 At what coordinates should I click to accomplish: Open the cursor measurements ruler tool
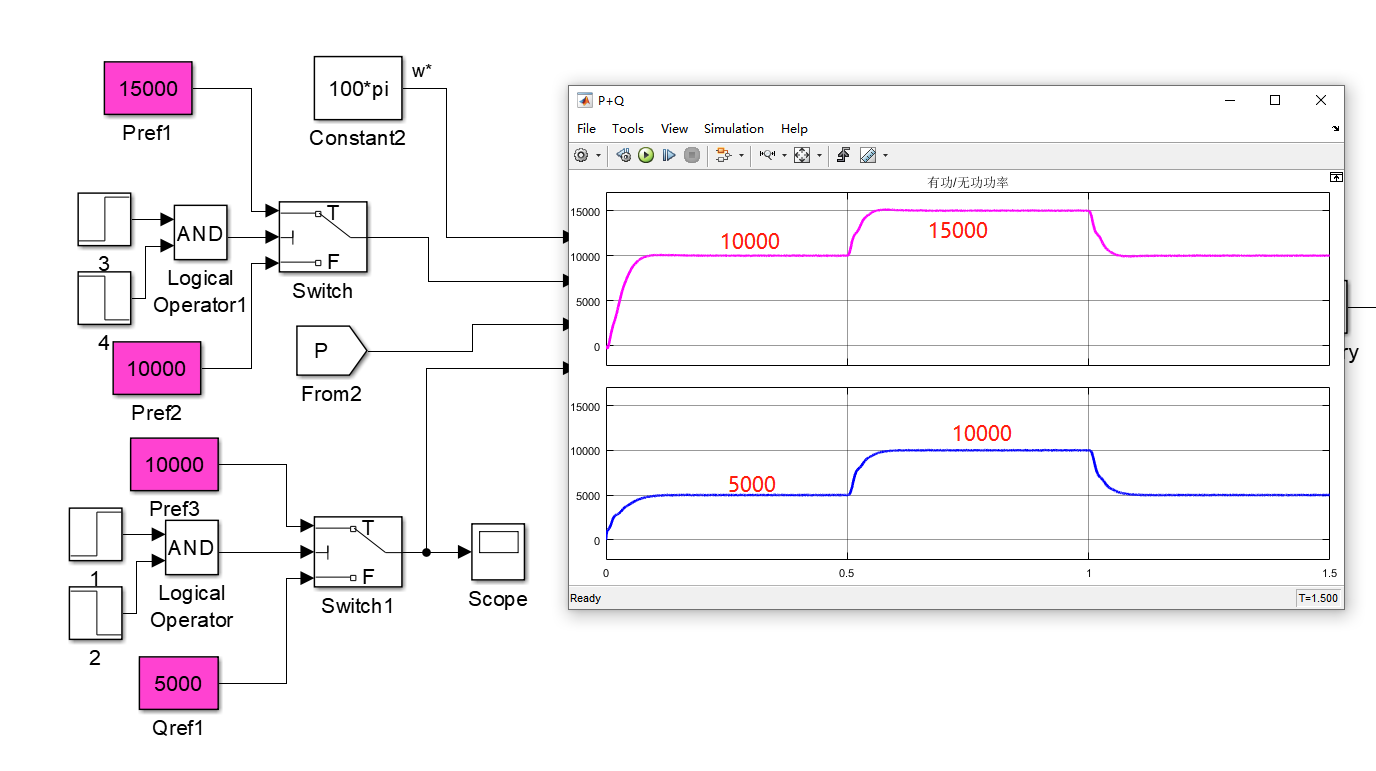[x=868, y=155]
